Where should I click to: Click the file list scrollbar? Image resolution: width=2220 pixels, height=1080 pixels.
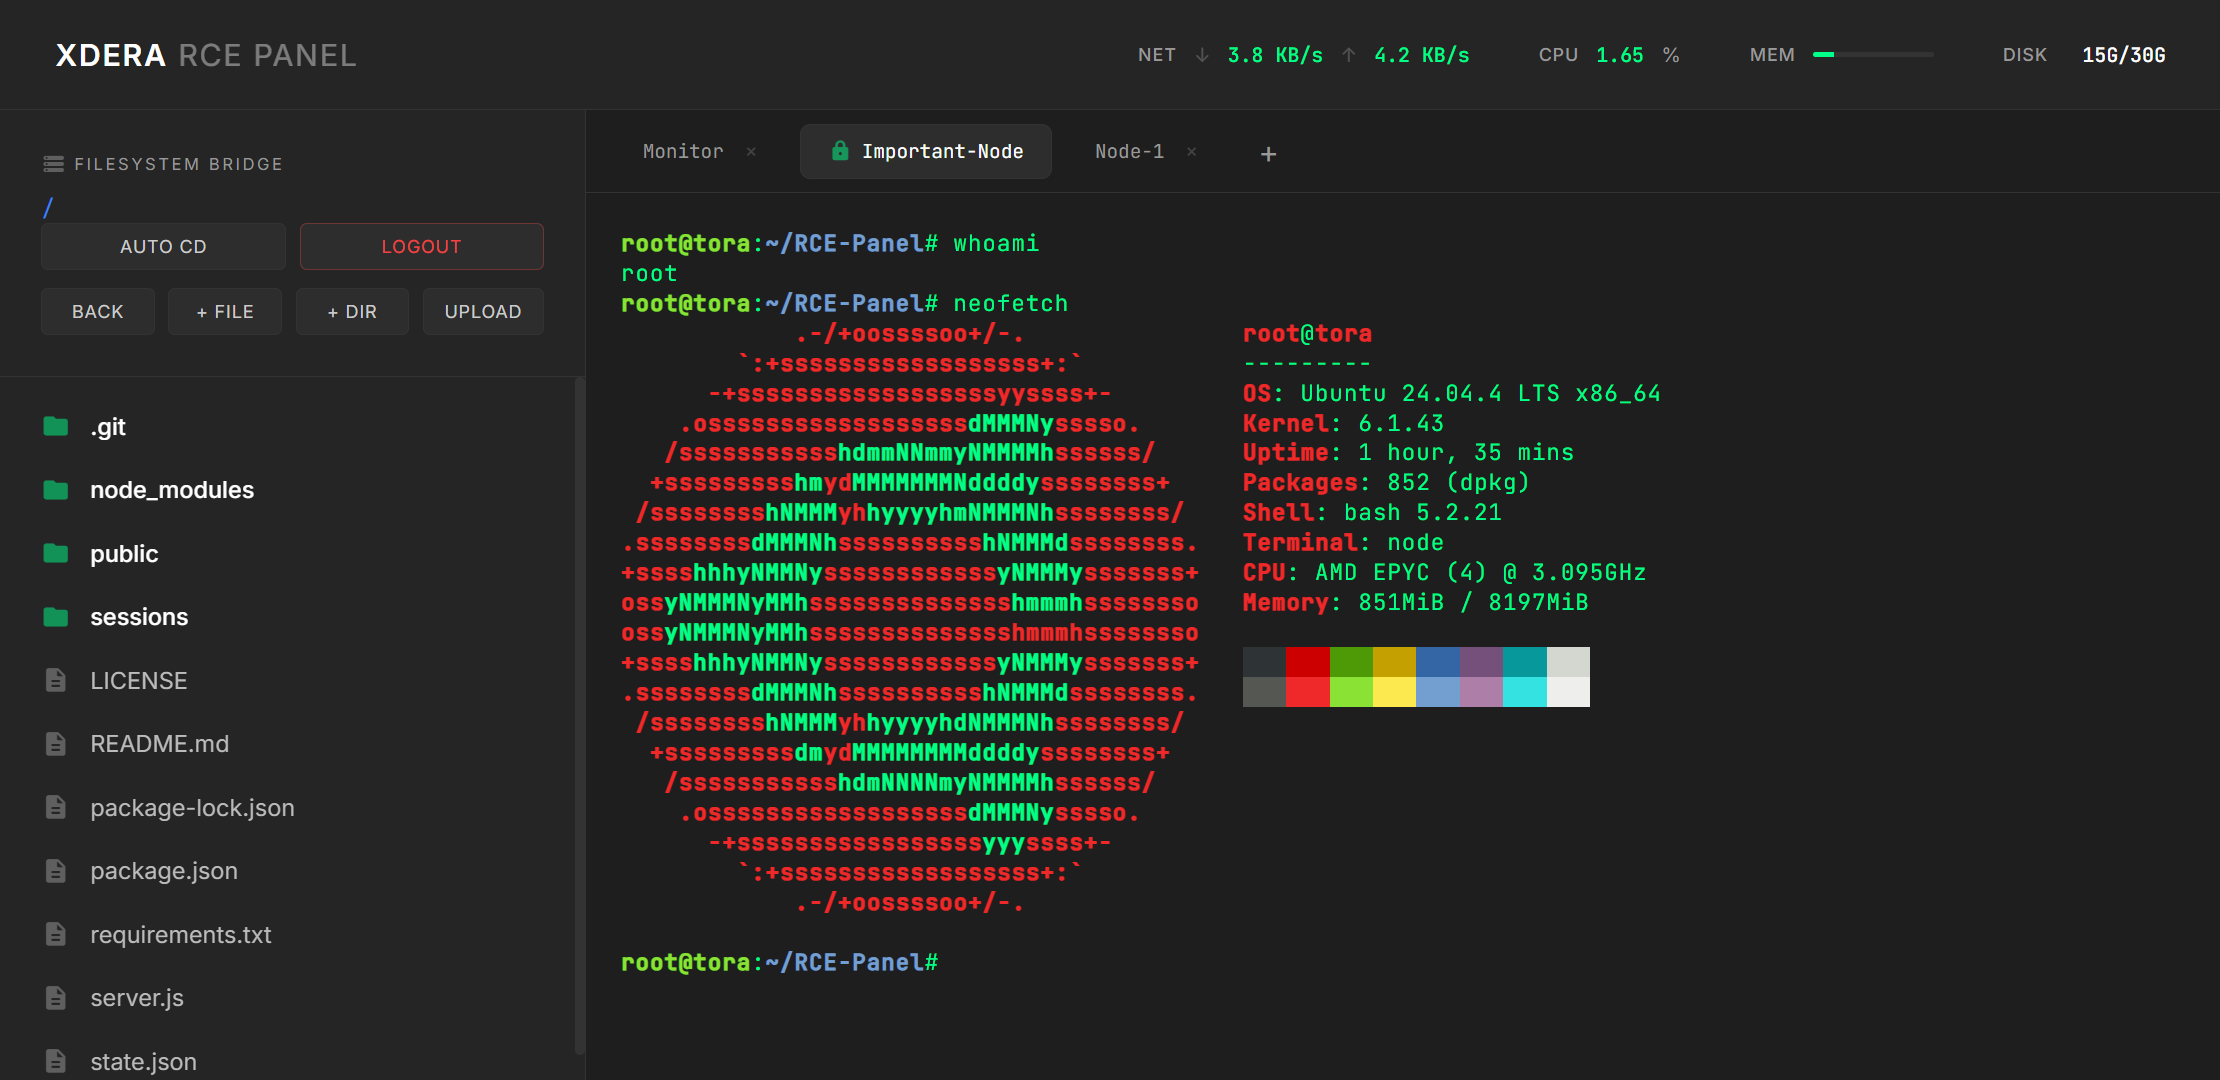tap(579, 715)
